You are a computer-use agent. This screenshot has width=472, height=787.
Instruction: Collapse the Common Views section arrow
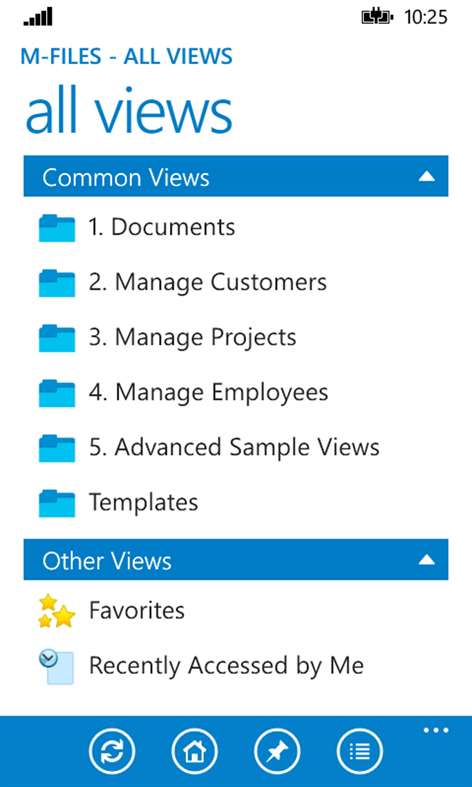click(426, 176)
